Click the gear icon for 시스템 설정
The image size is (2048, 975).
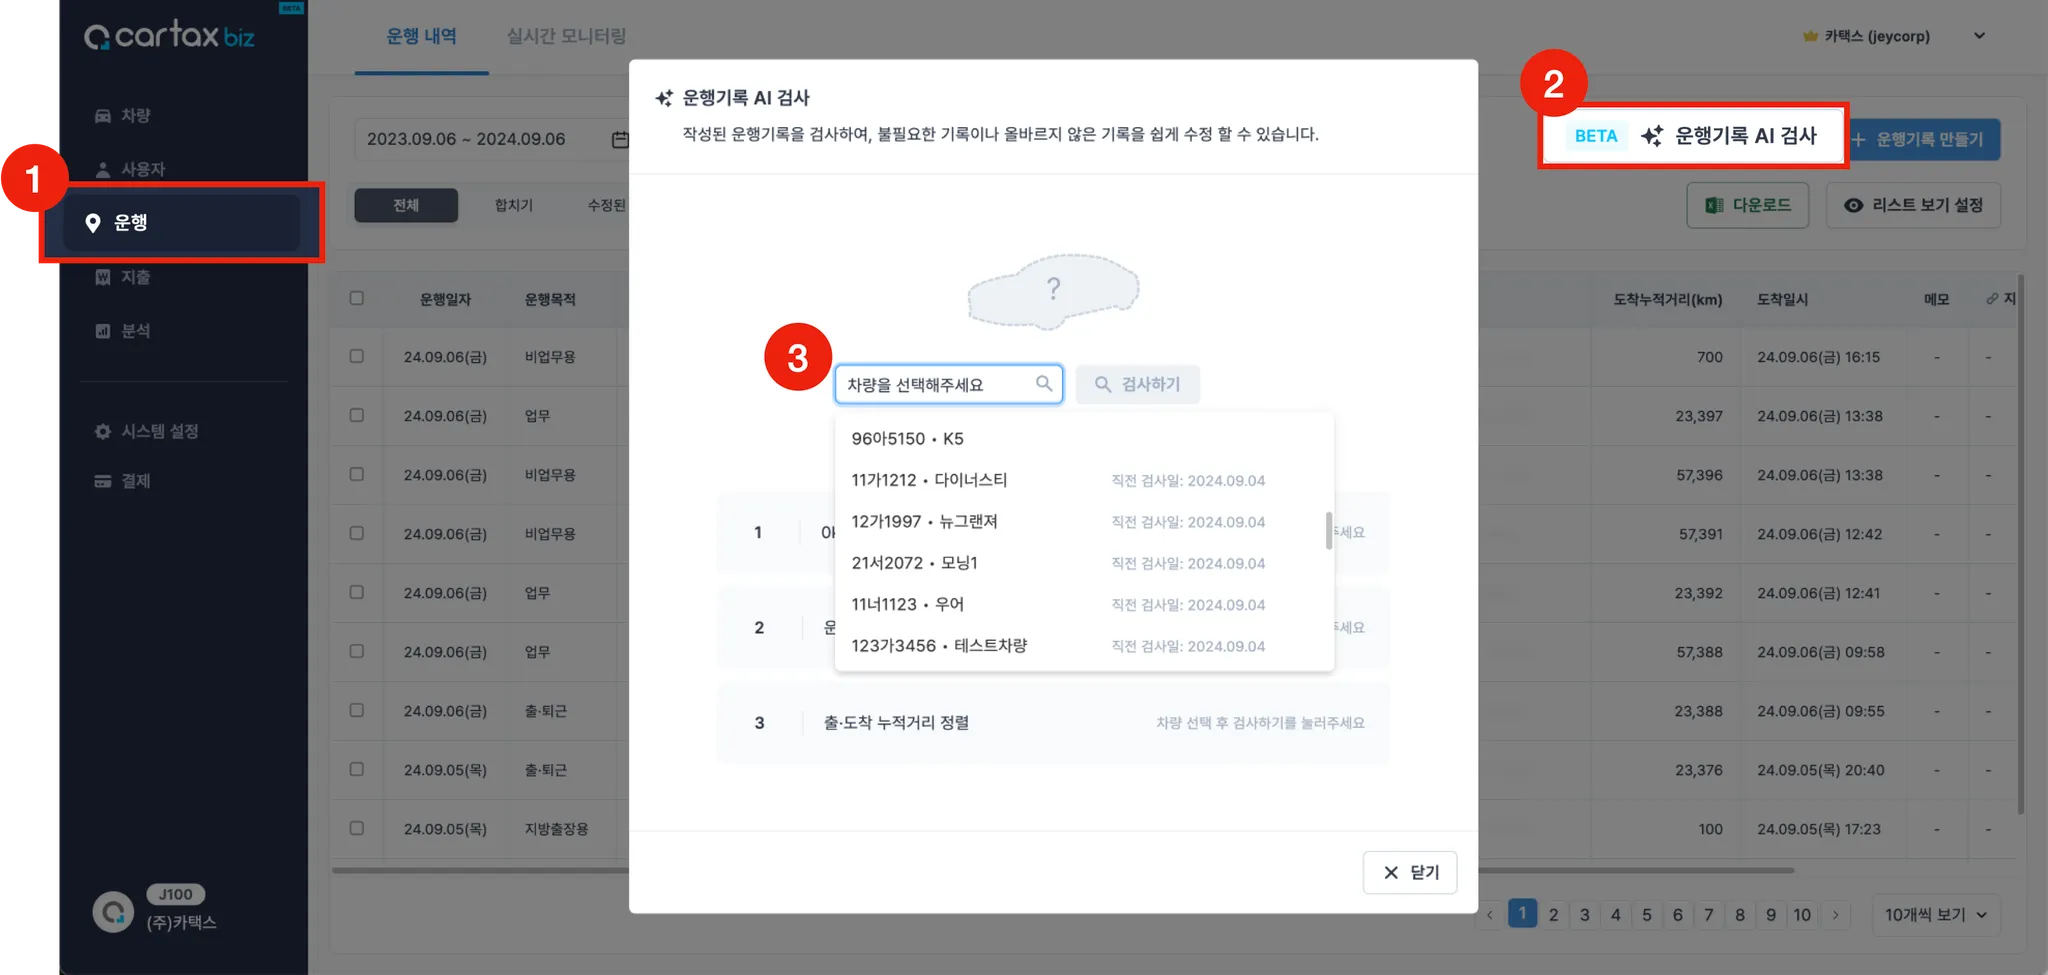coord(102,431)
